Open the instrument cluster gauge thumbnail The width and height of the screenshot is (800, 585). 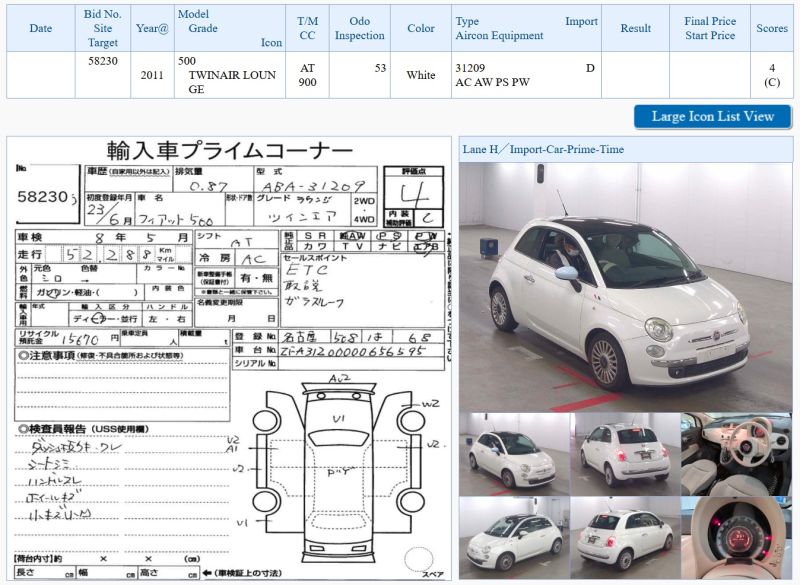(x=736, y=538)
